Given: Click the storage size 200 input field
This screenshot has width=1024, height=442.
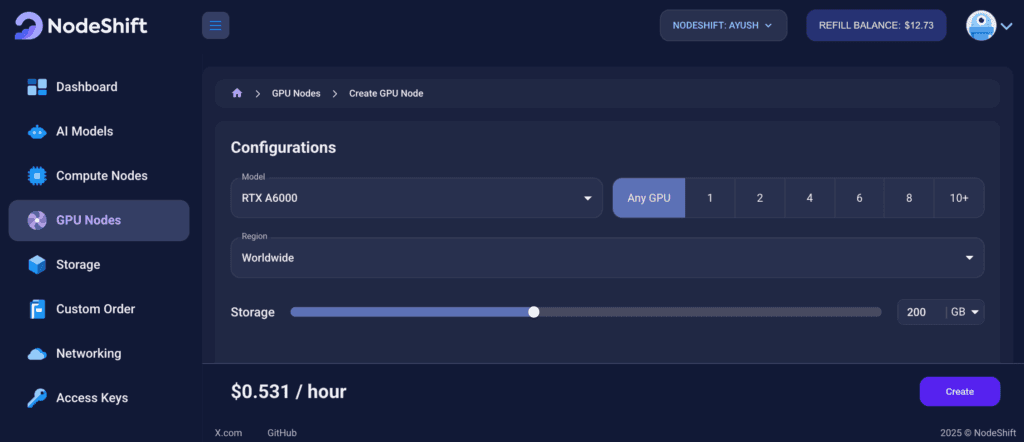Looking at the screenshot, I should (918, 312).
